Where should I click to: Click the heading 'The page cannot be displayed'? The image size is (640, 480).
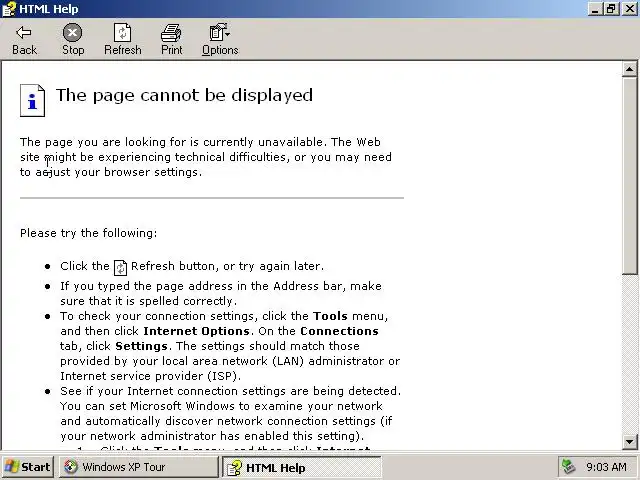click(184, 96)
